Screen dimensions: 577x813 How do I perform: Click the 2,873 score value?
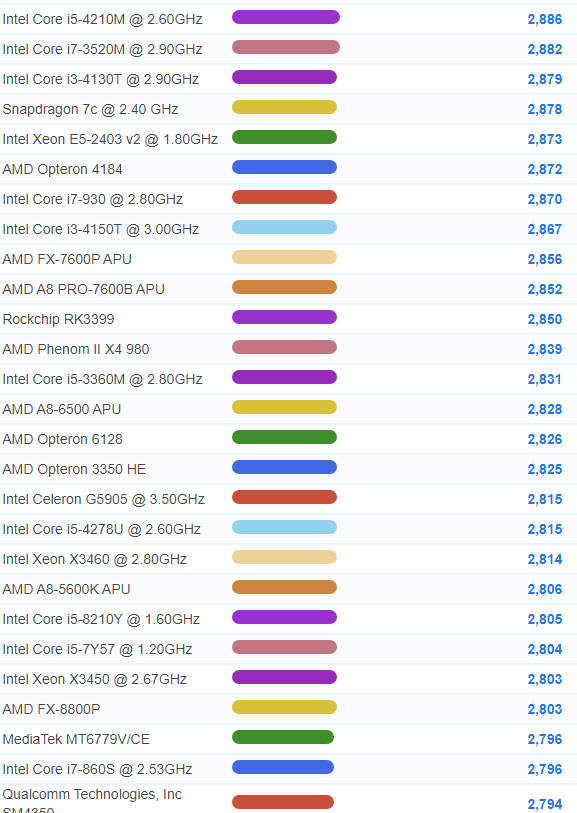[x=545, y=140]
